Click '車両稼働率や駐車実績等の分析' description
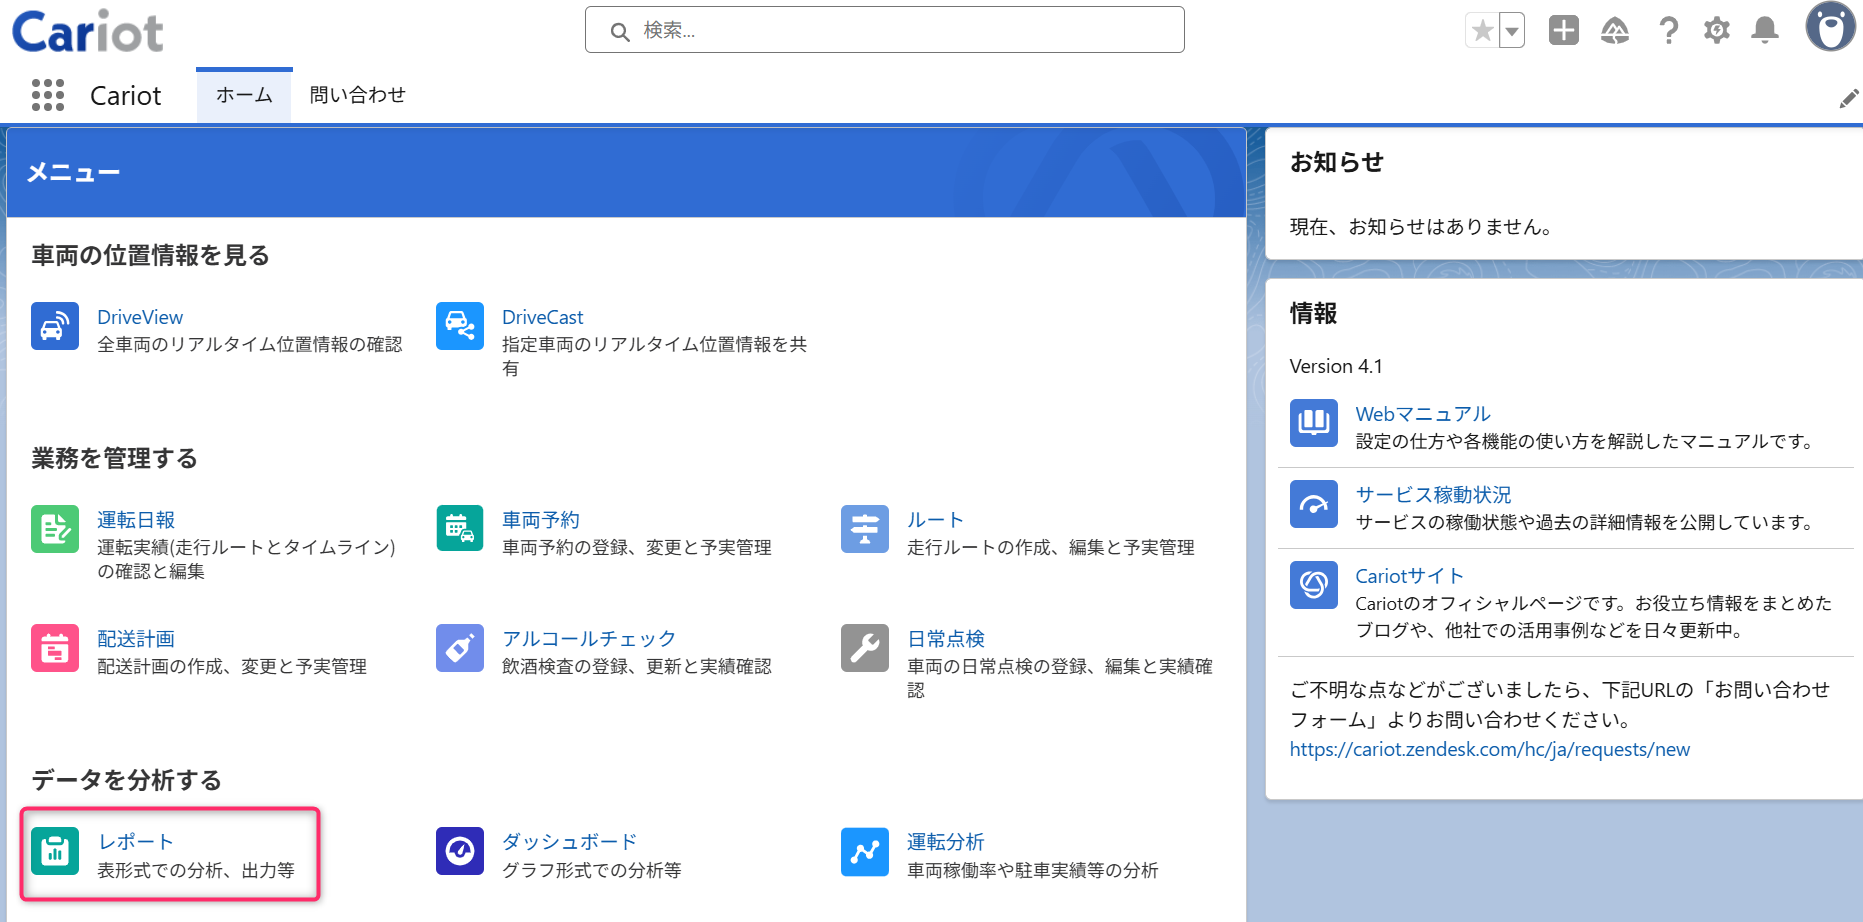The width and height of the screenshot is (1863, 922). (x=1033, y=870)
